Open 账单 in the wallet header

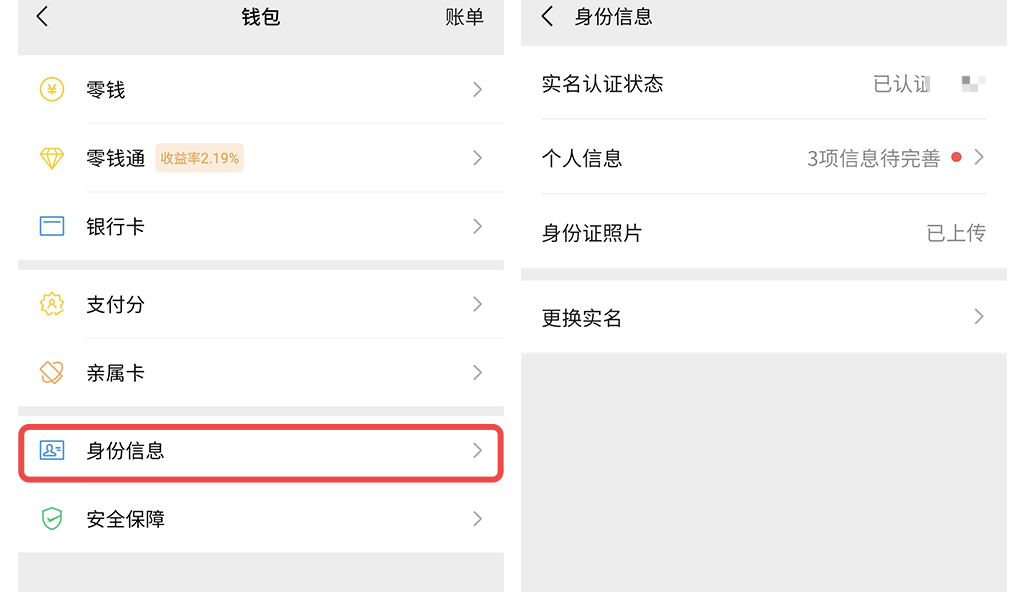point(464,17)
